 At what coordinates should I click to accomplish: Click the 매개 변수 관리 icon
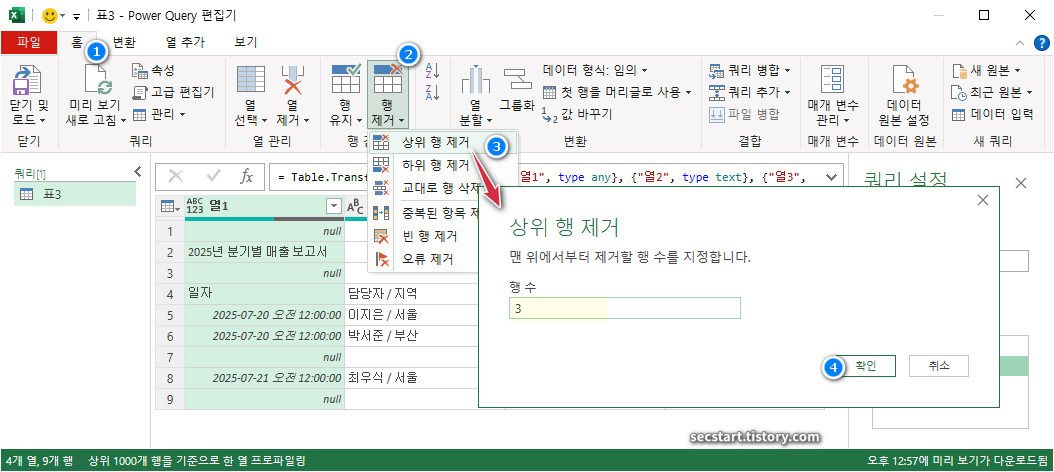point(833,79)
